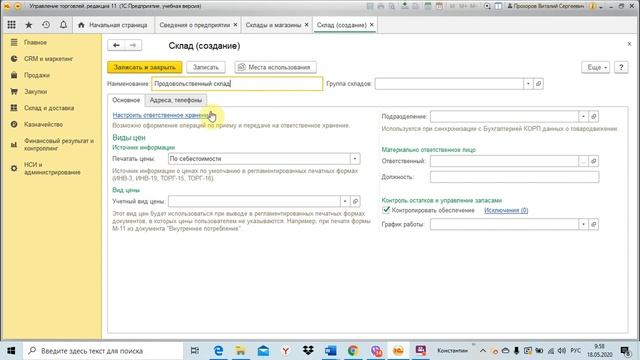Close the Сведения о предприятии tab

click(x=235, y=25)
